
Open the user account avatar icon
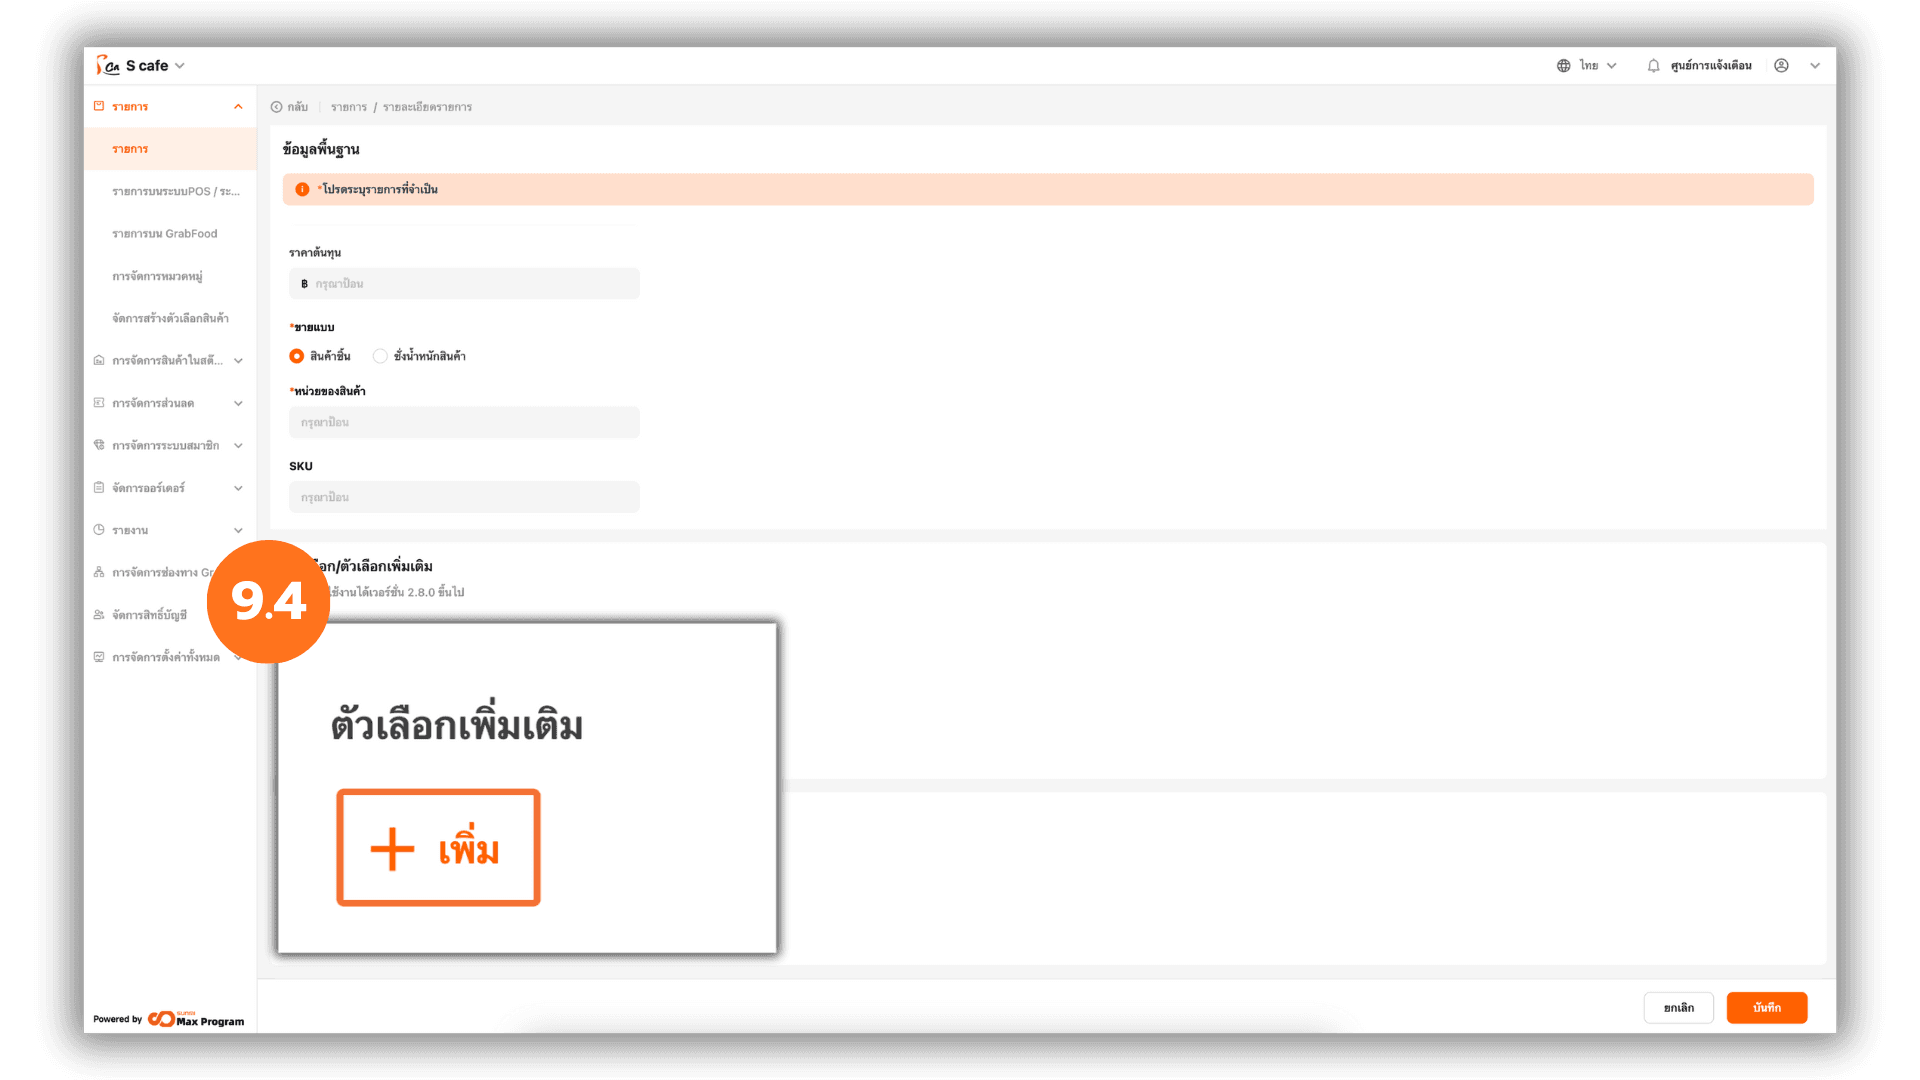[x=1781, y=66]
